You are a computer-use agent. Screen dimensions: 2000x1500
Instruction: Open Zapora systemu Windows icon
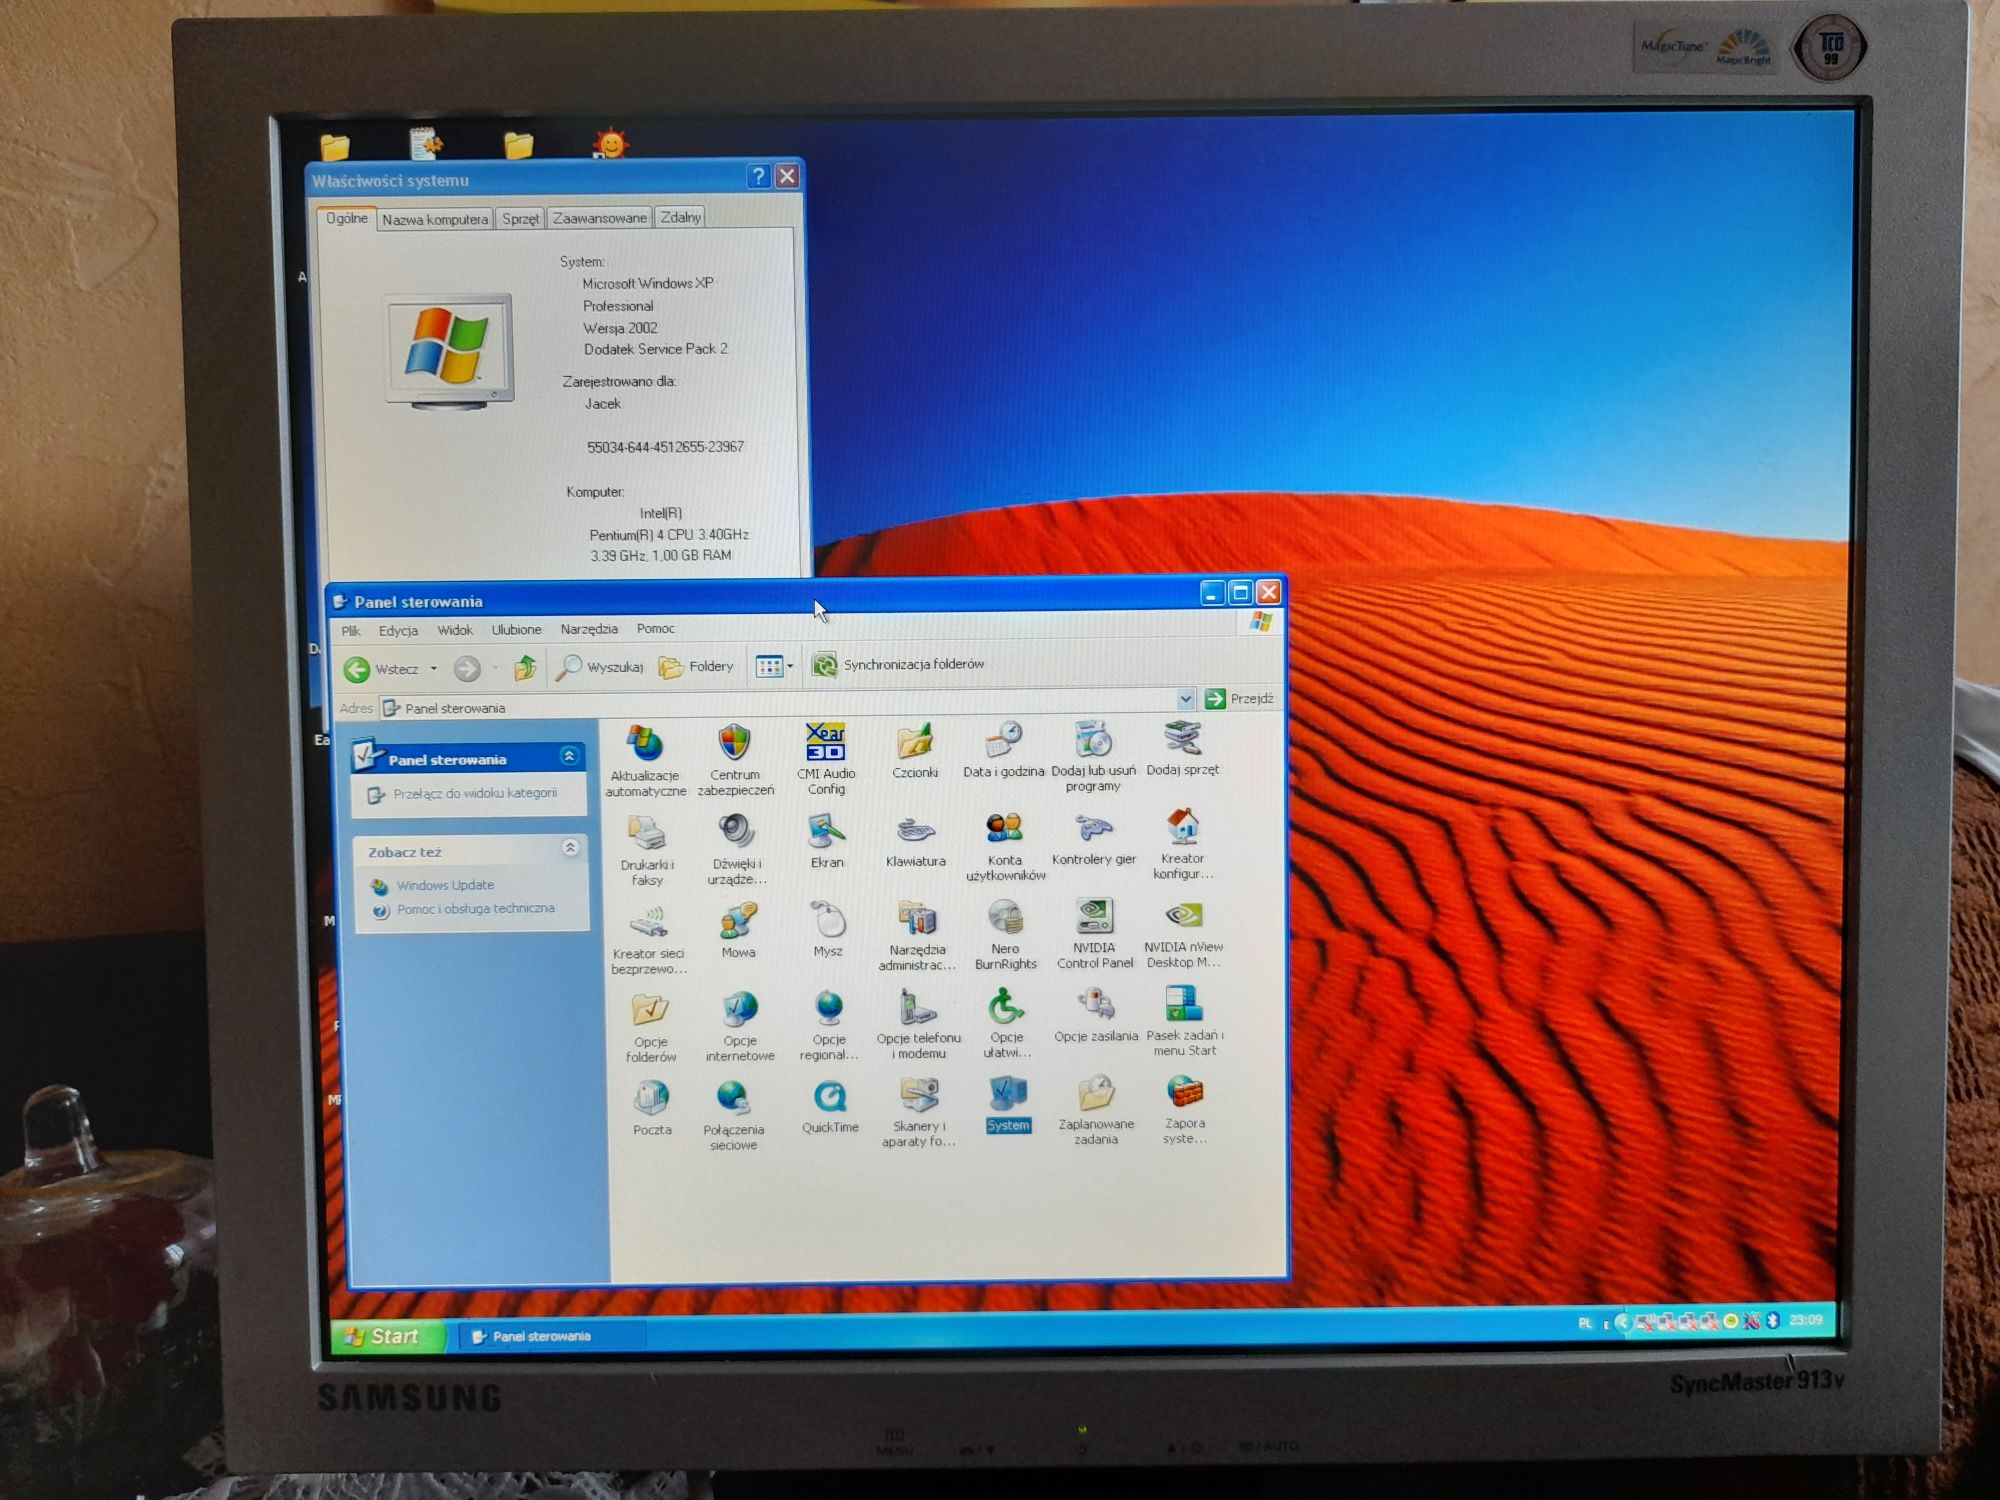(1185, 1109)
